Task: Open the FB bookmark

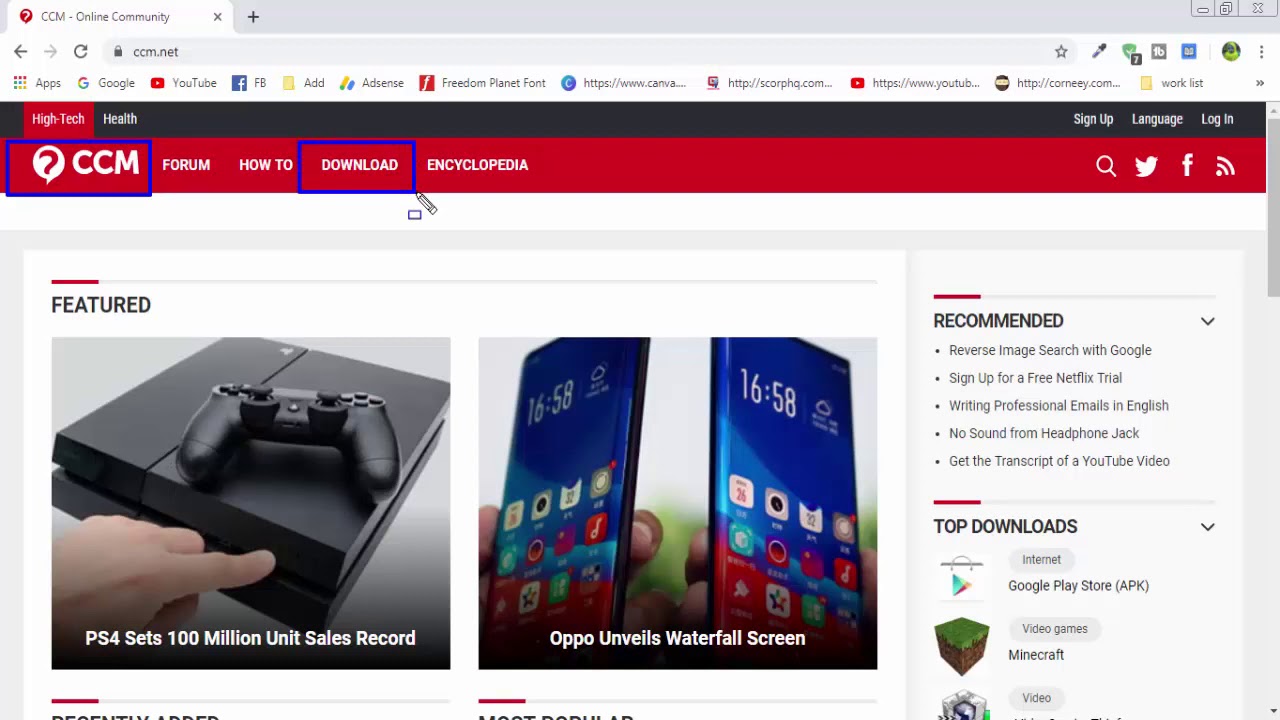Action: [x=249, y=83]
